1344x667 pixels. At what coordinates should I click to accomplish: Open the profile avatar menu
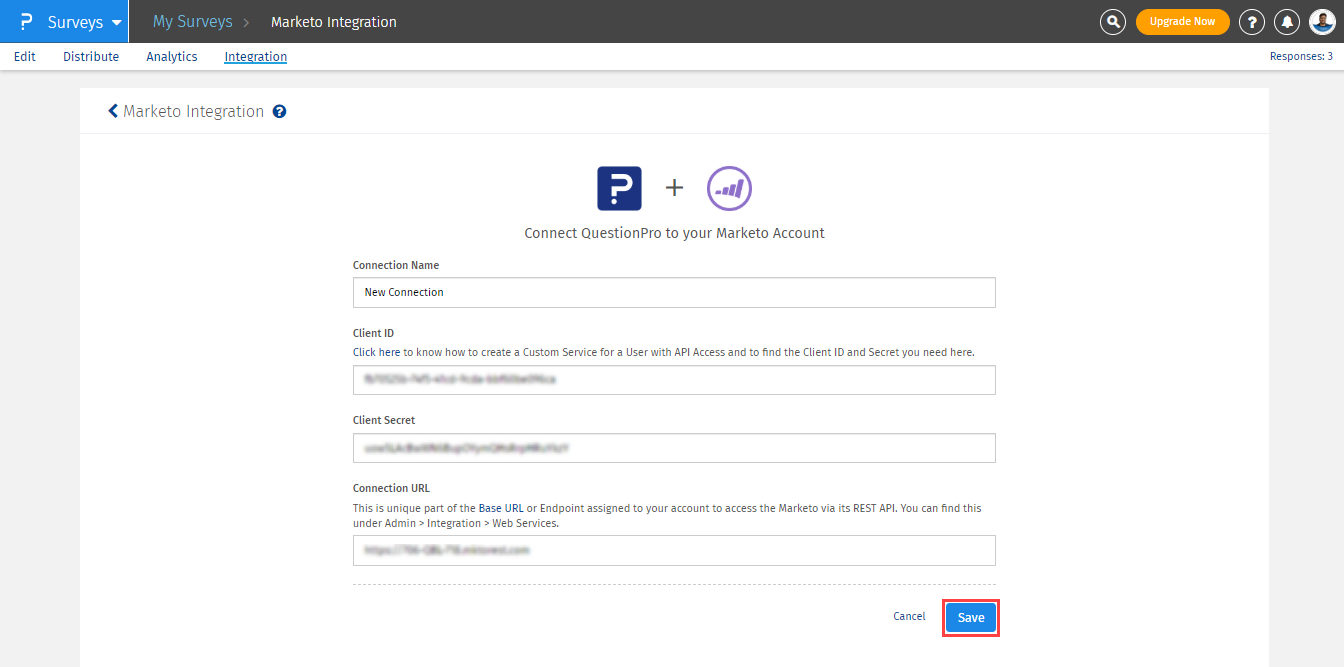point(1322,21)
